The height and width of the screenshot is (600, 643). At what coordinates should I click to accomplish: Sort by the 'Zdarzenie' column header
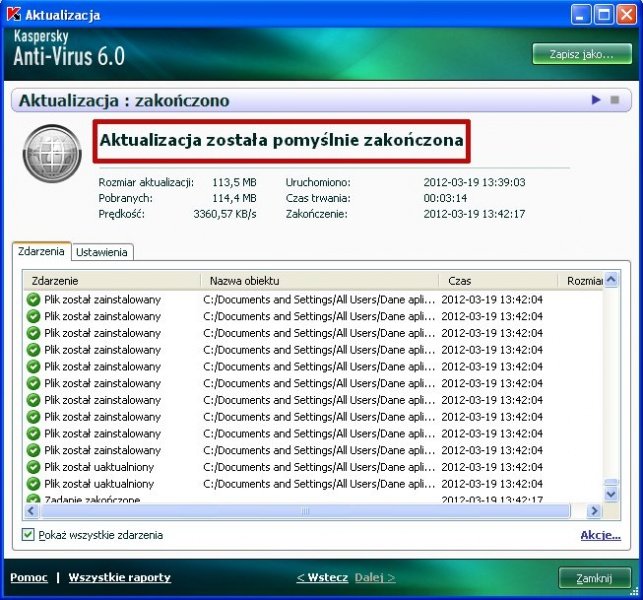[x=110, y=281]
